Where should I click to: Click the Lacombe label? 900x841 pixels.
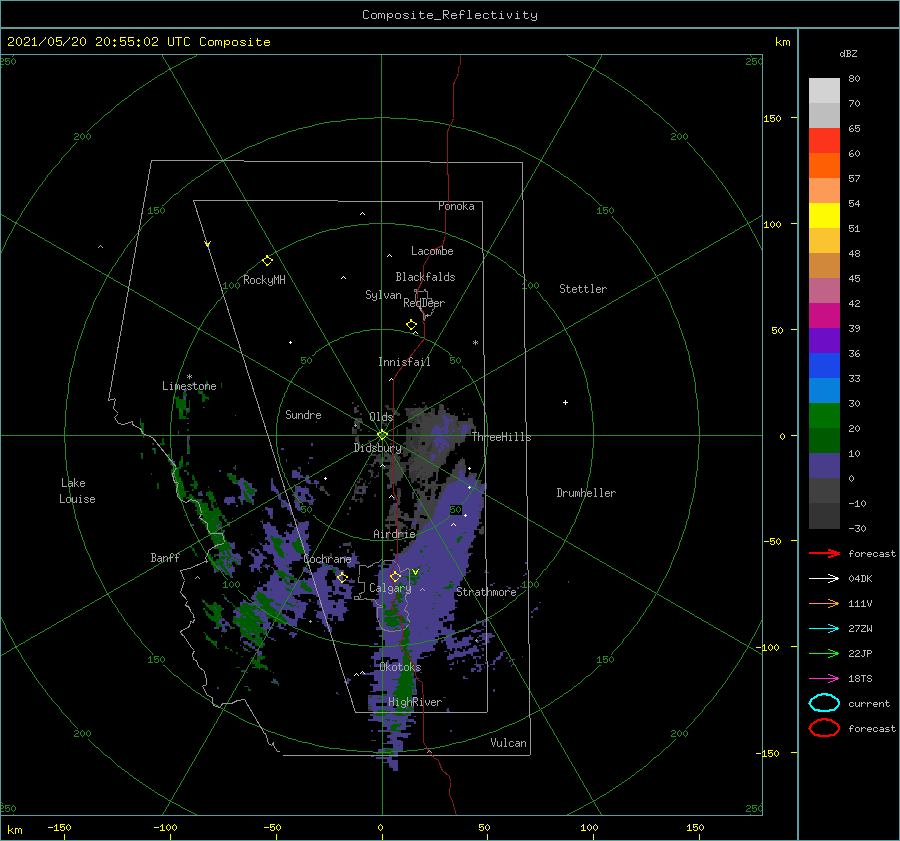(x=432, y=251)
